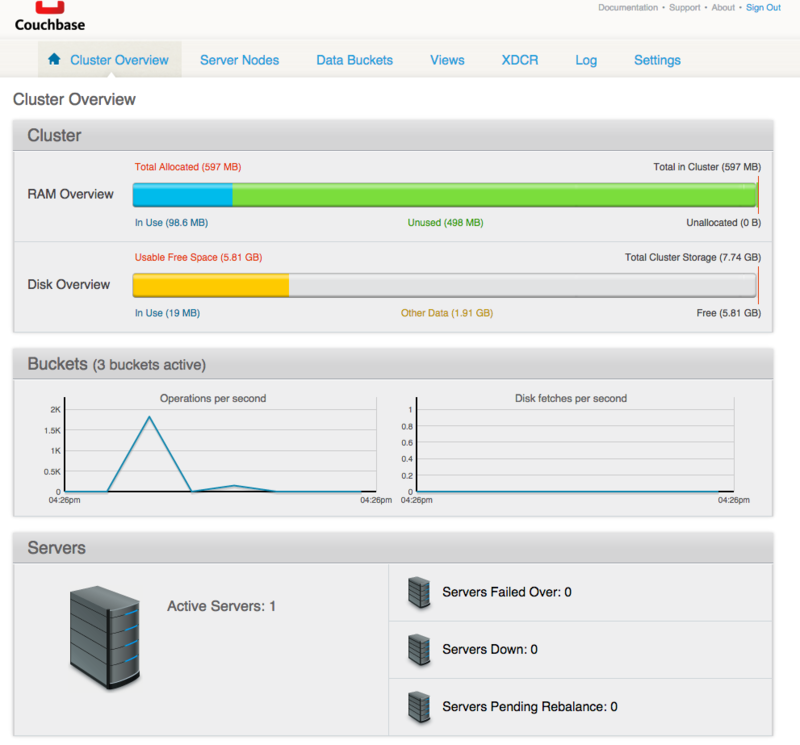Click the green Unused RAM bar segment

(x=494, y=195)
